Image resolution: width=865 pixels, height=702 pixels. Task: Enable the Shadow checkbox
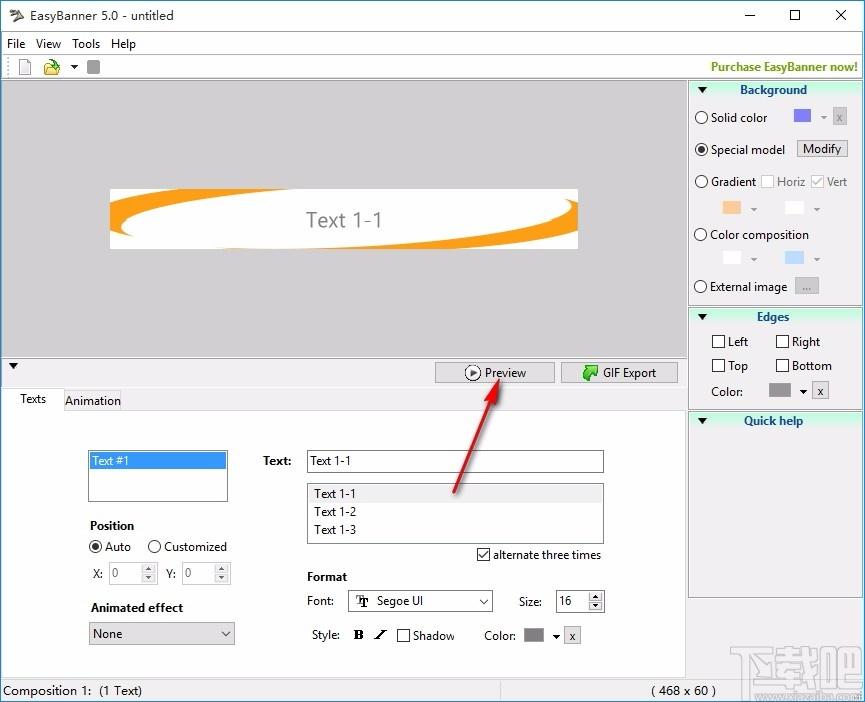pyautogui.click(x=403, y=636)
